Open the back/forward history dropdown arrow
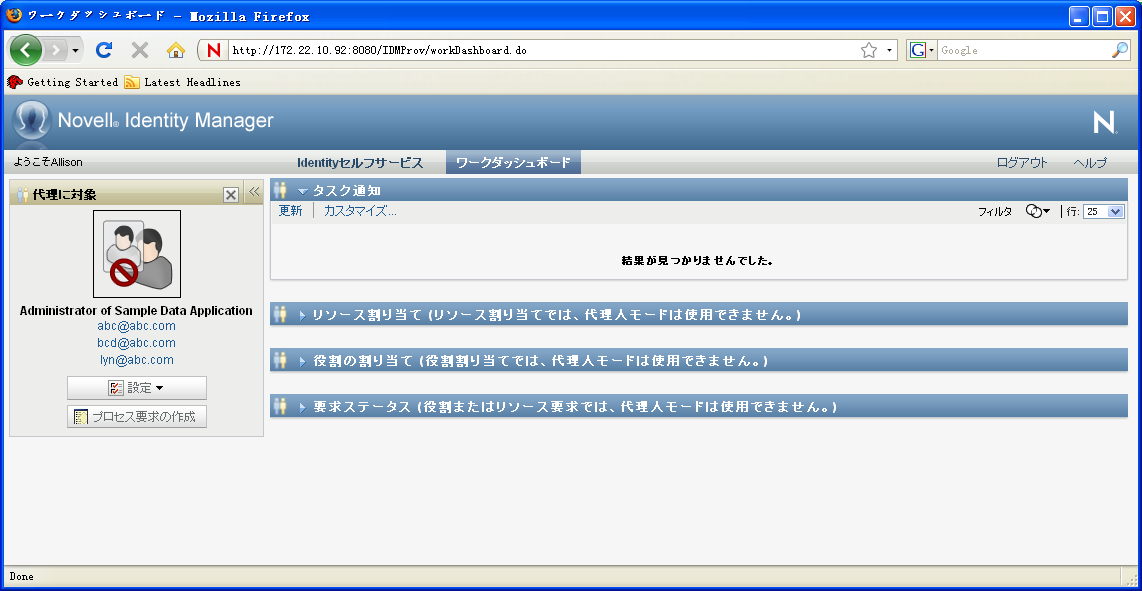 click(x=75, y=50)
